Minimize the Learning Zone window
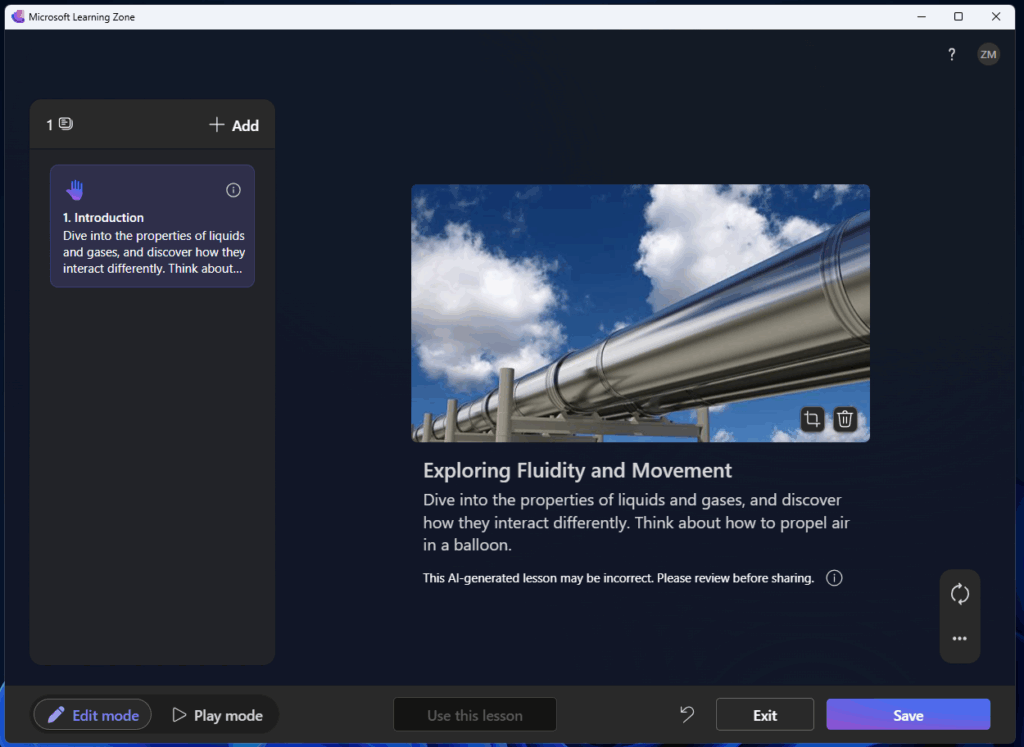Image resolution: width=1024 pixels, height=747 pixels. pos(921,17)
